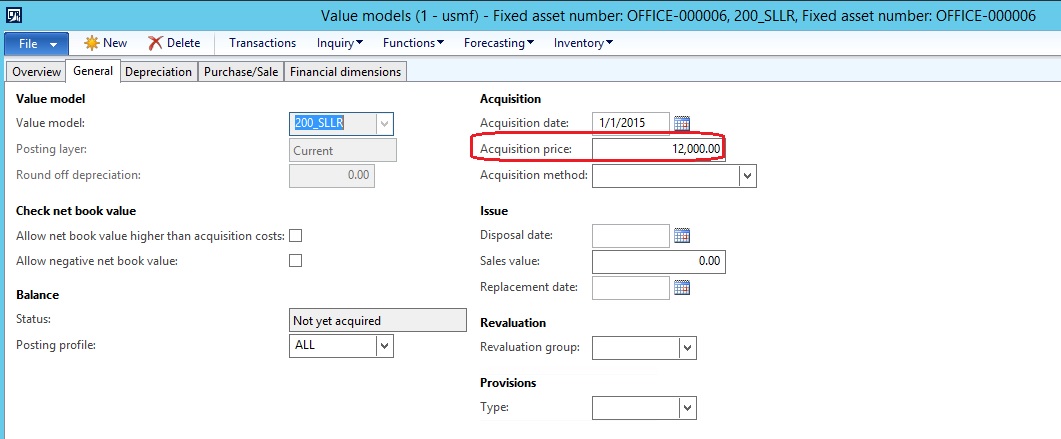Open the Provisions Type dropdown
The image size is (1061, 439).
point(686,408)
